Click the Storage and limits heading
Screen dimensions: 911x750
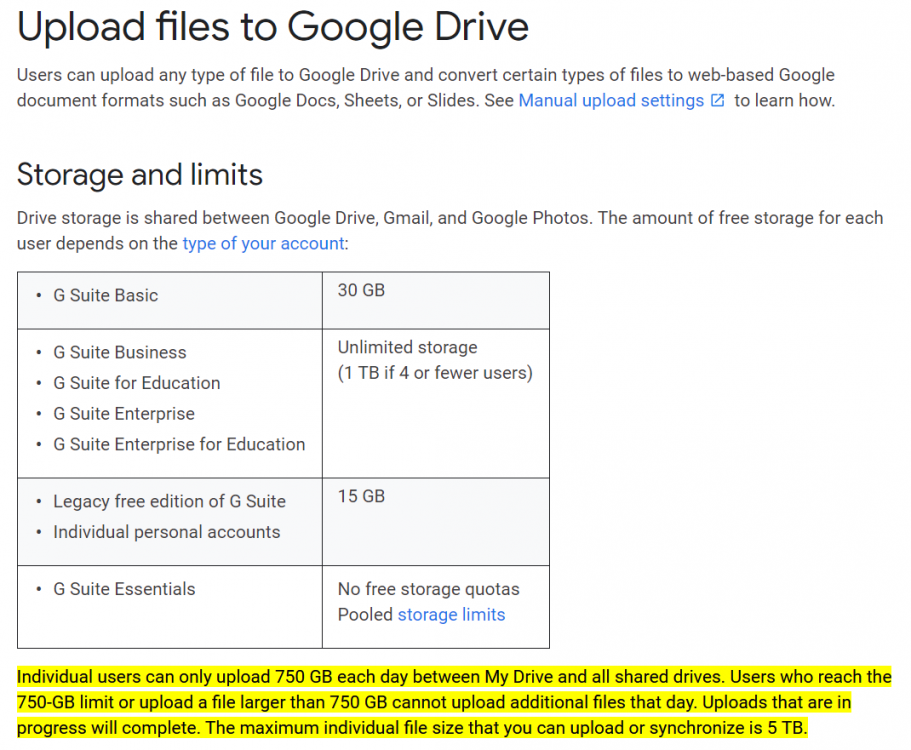click(x=139, y=174)
